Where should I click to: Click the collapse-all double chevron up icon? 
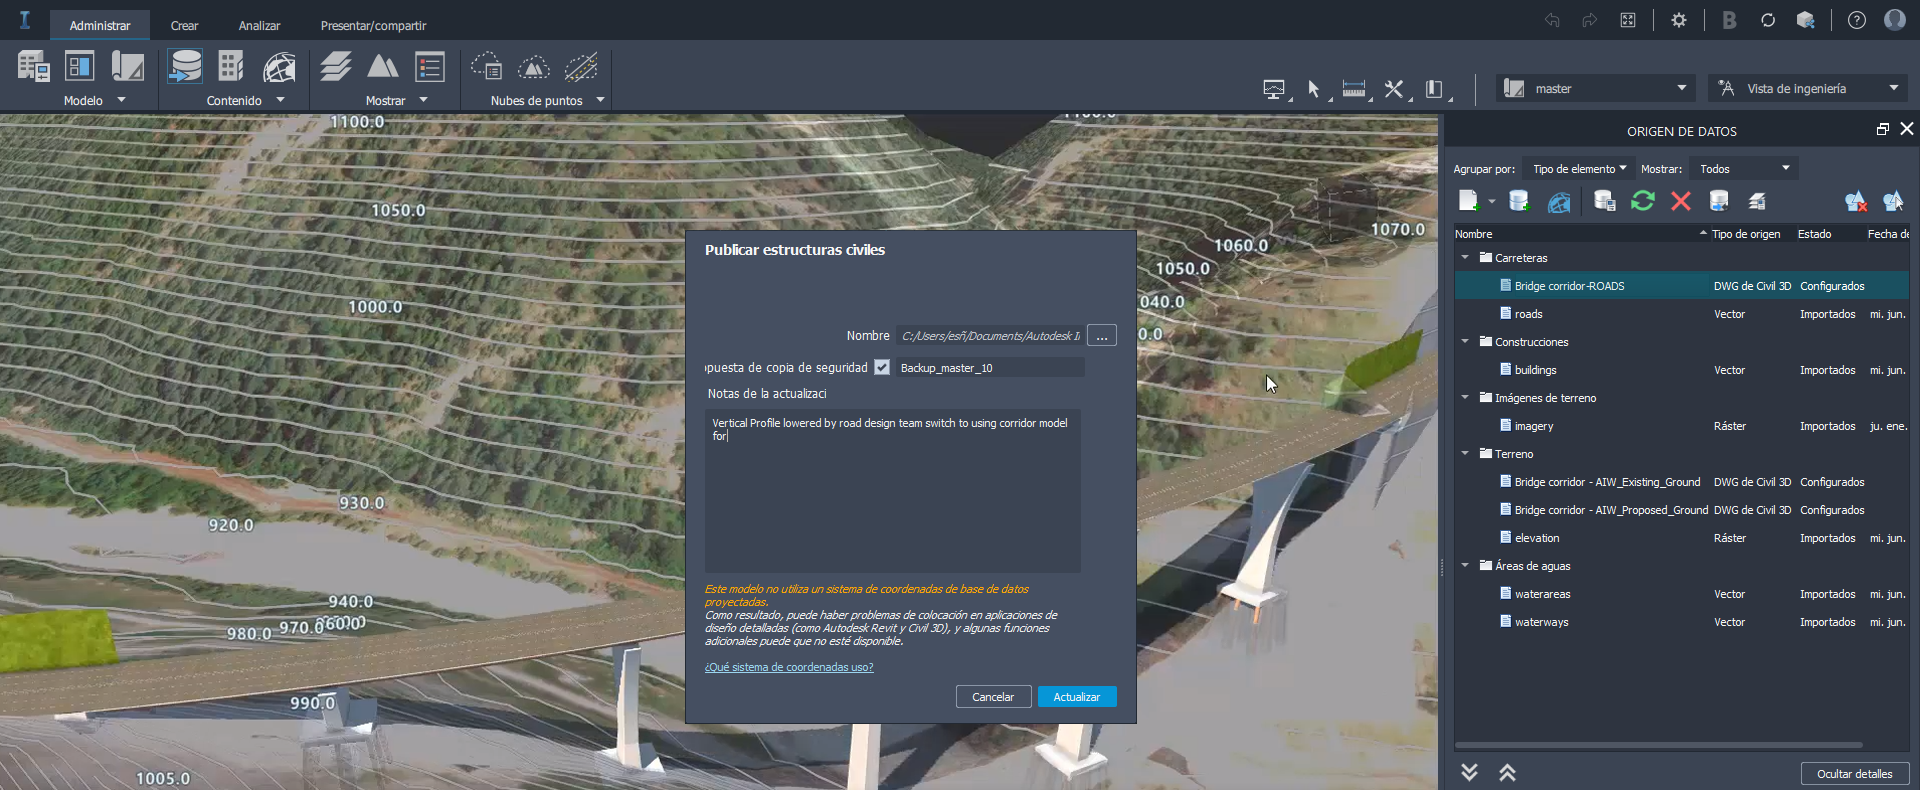click(1507, 772)
